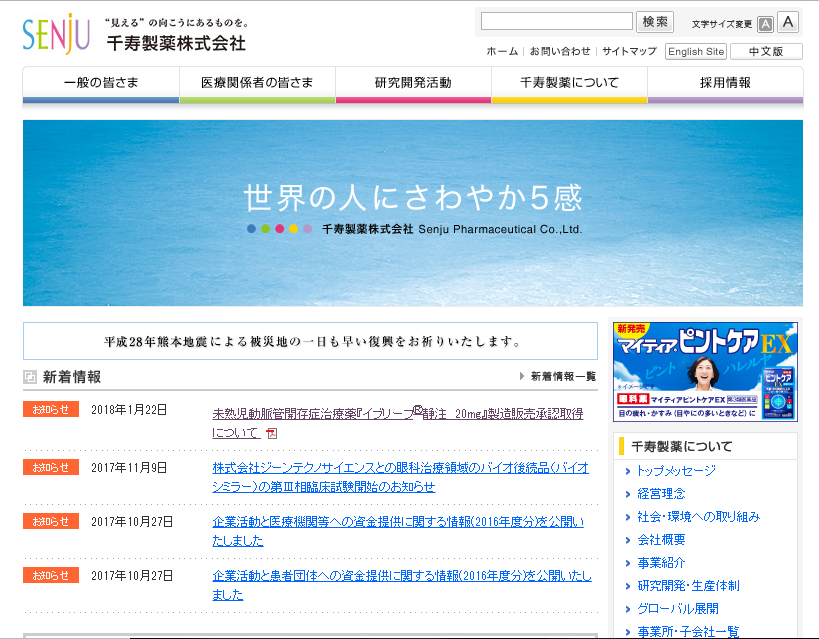Switch to the 中文版 site

766,52
